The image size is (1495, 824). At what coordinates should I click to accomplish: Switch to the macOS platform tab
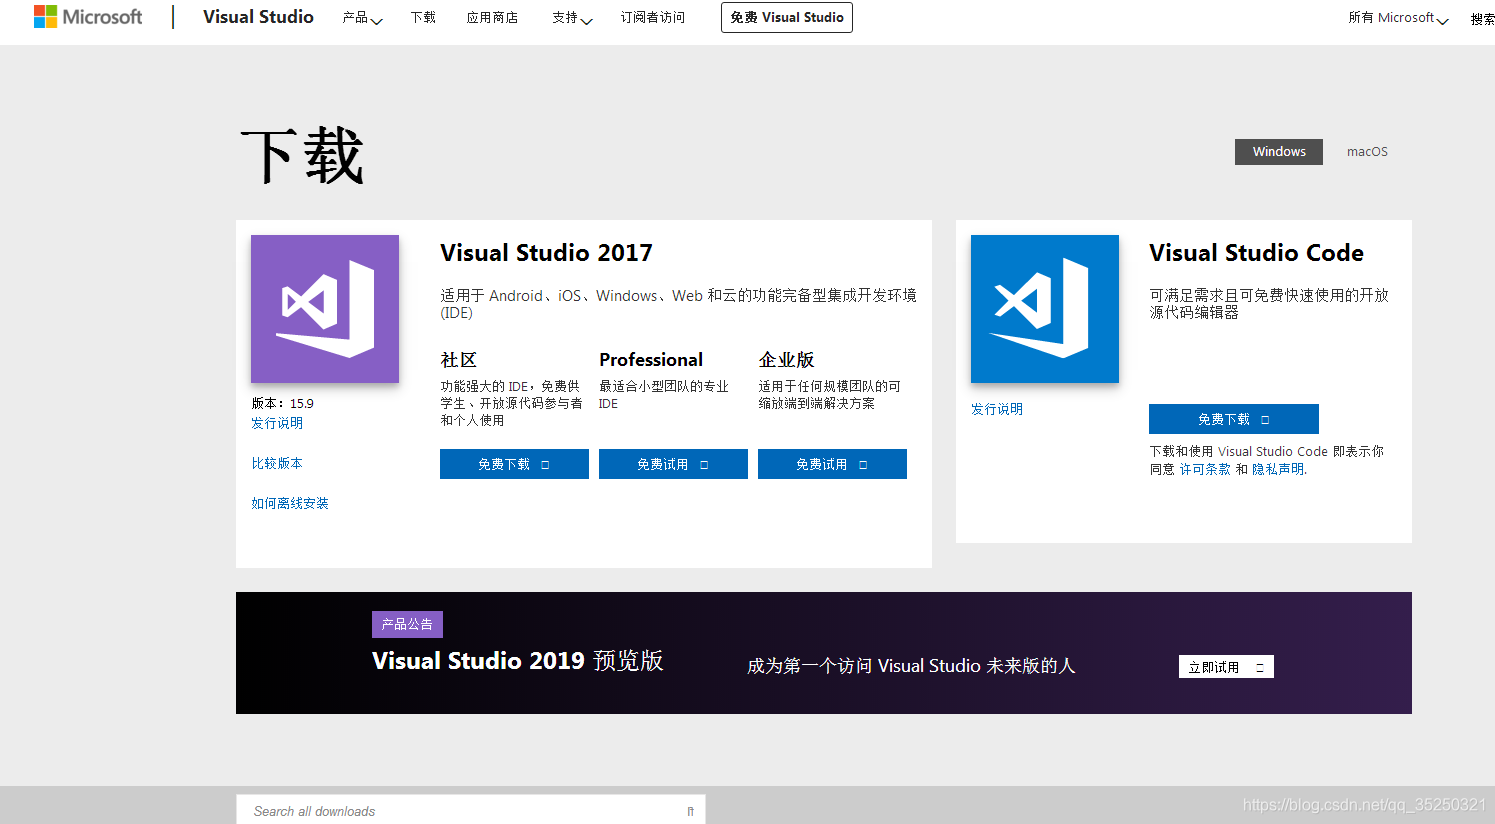(x=1367, y=152)
